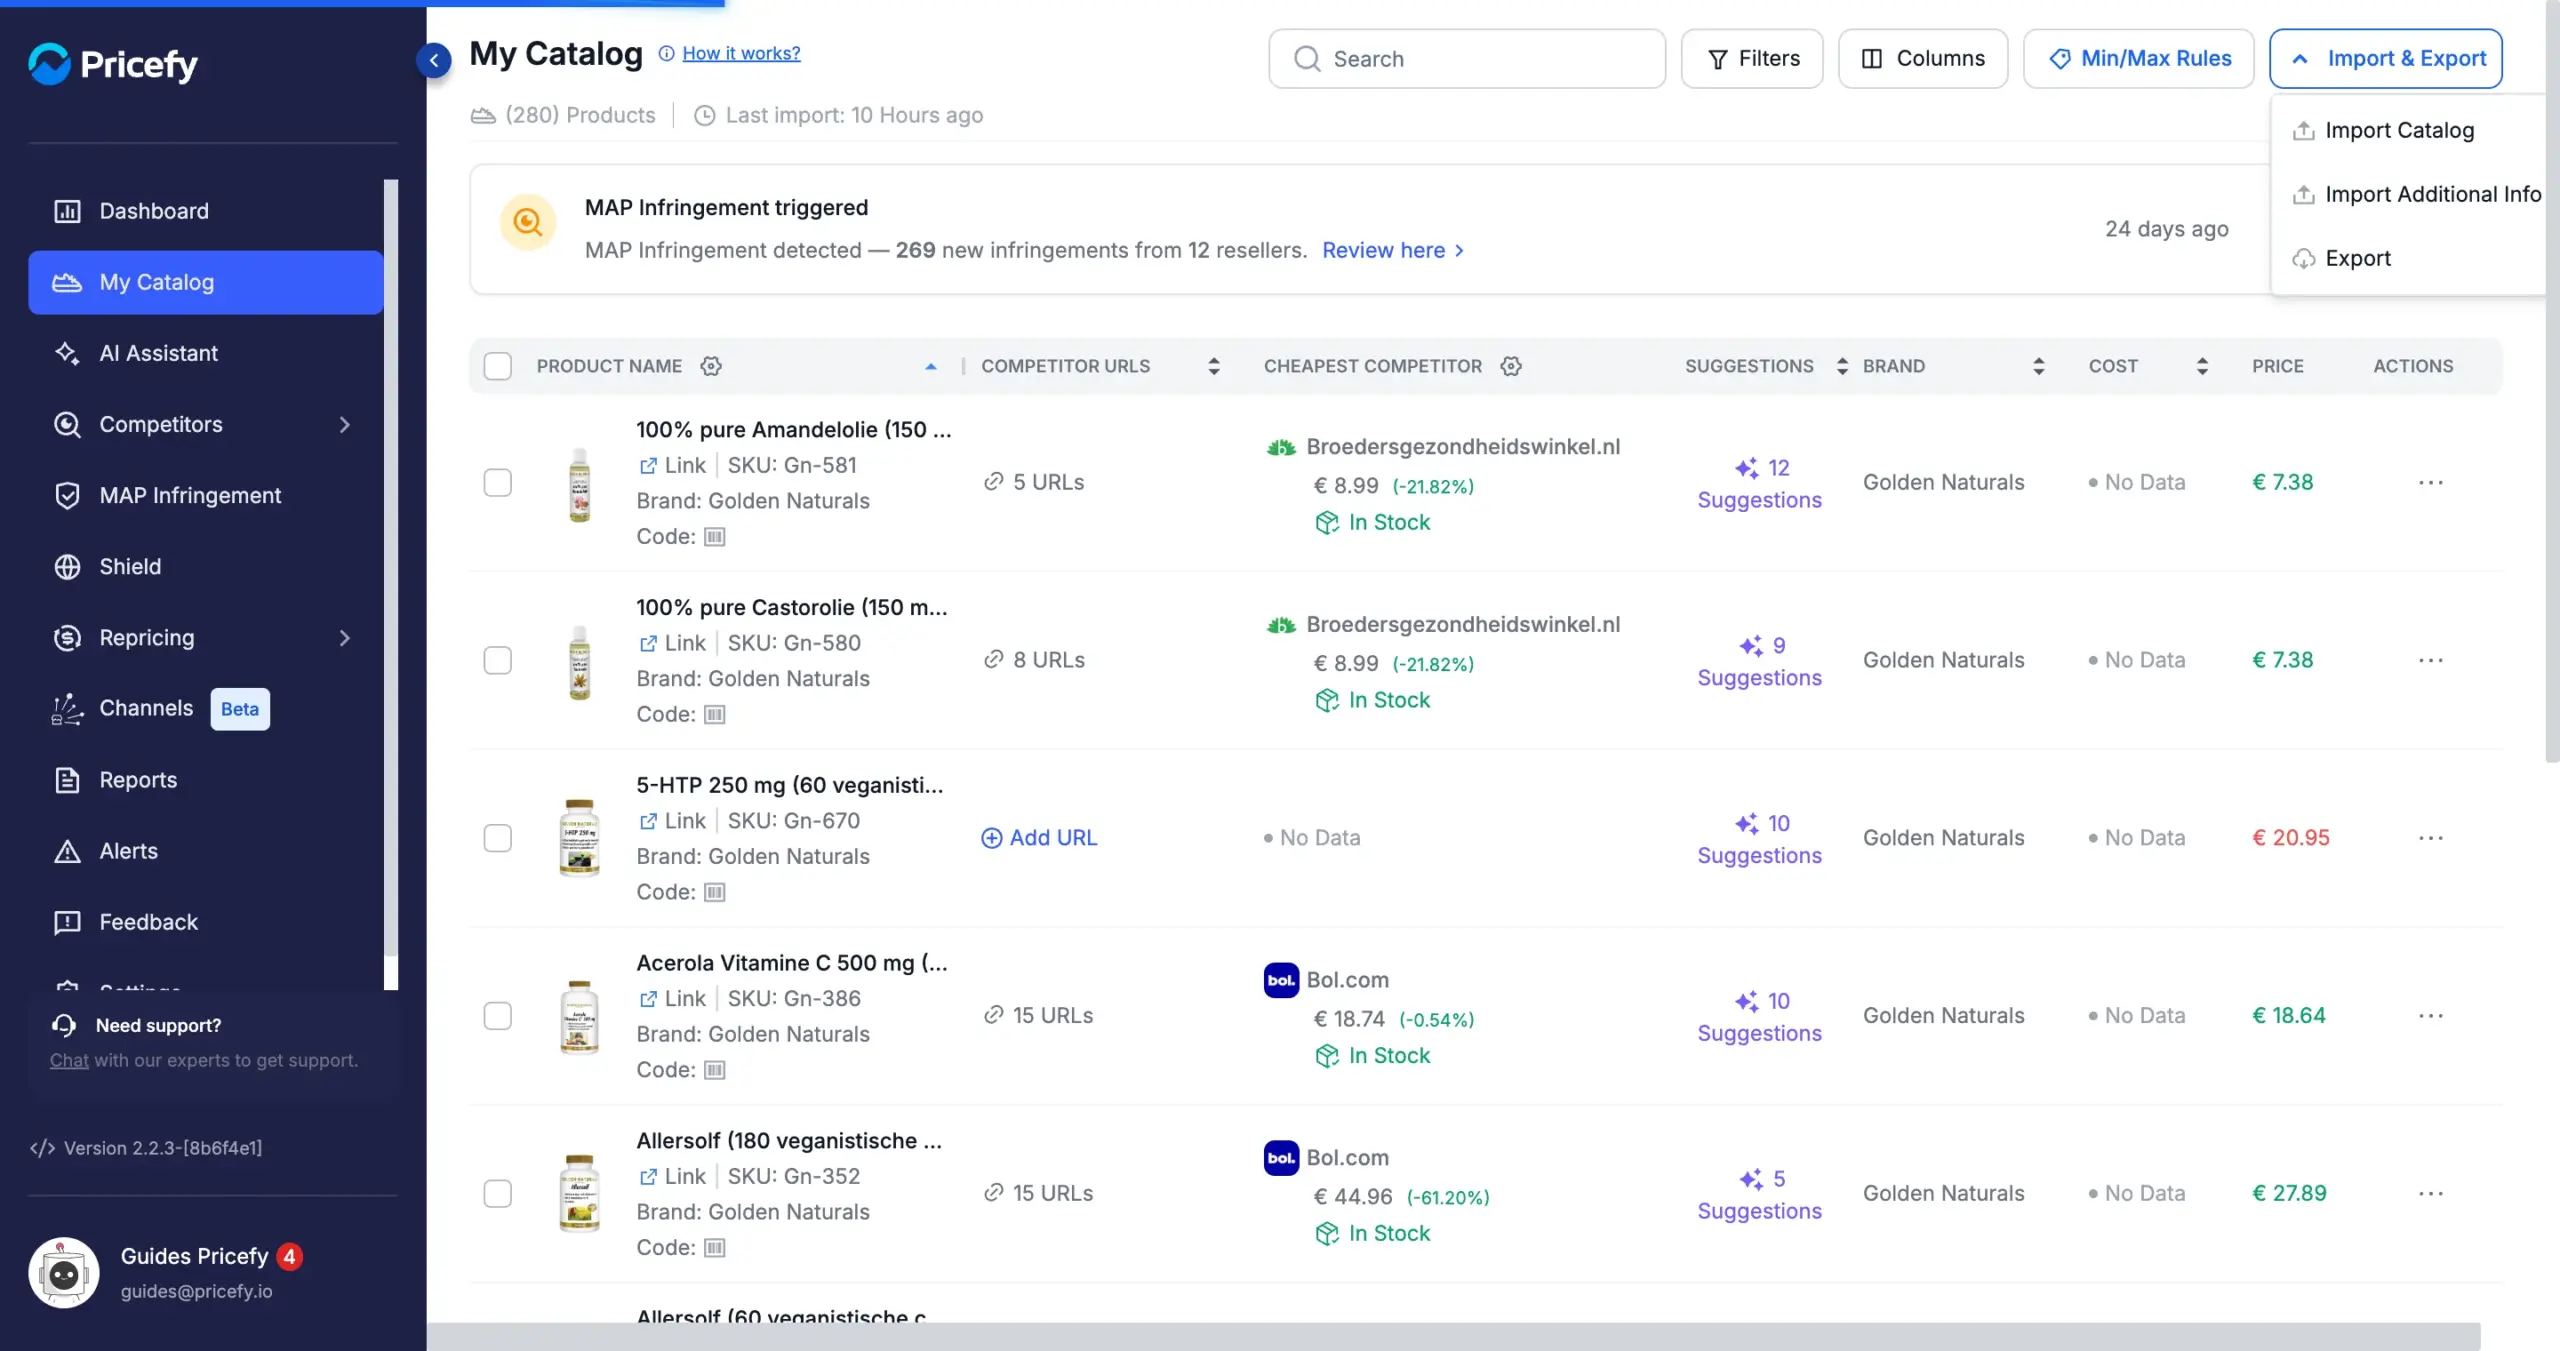Screen dimensions: 2560x1351
Task: Open Min/Max Rules
Action: [x=2139, y=59]
